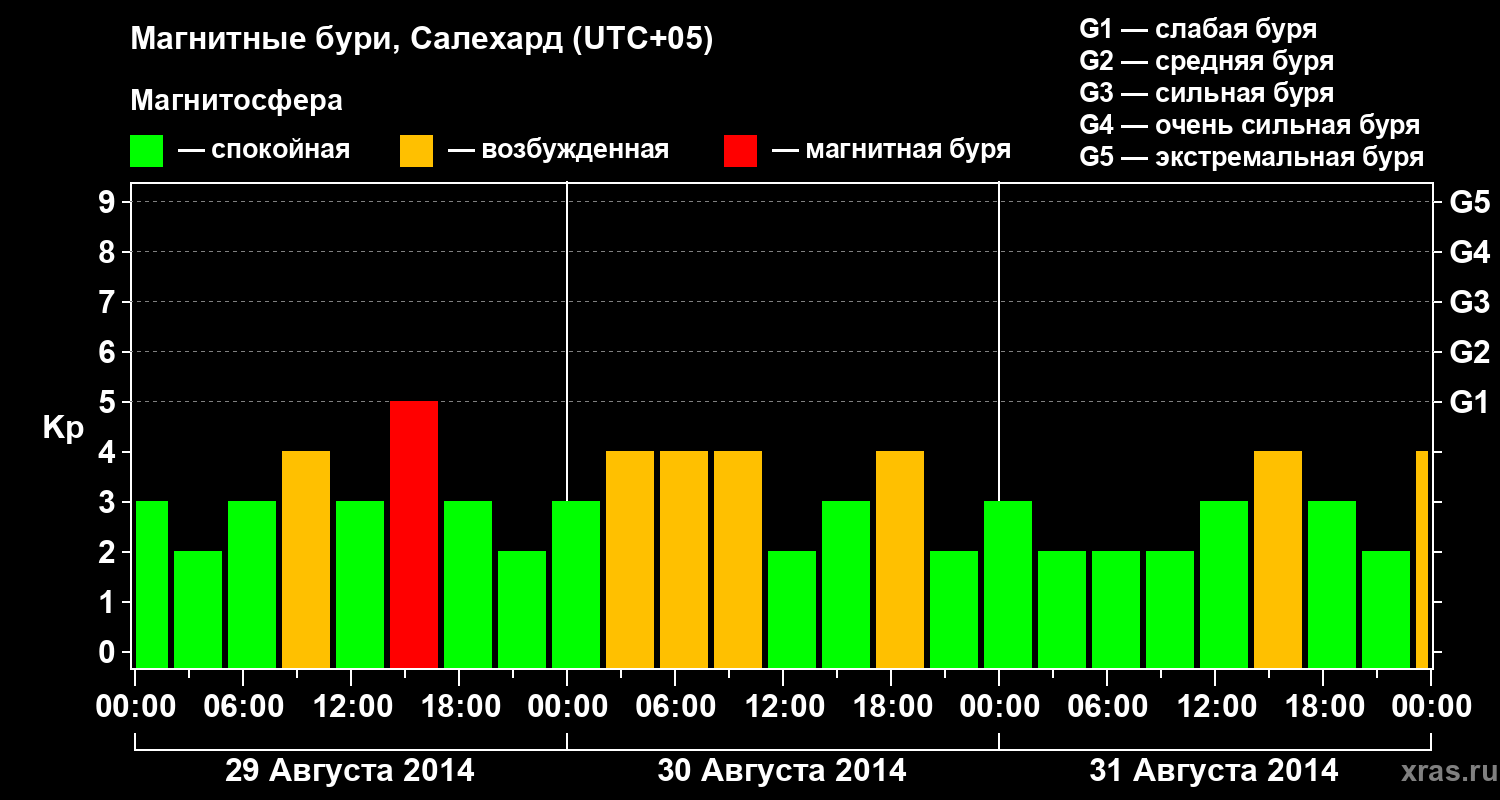Viewport: 1500px width, 800px height.
Task: Click the '31 Августа 2014' date label
Action: pyautogui.click(x=1214, y=771)
